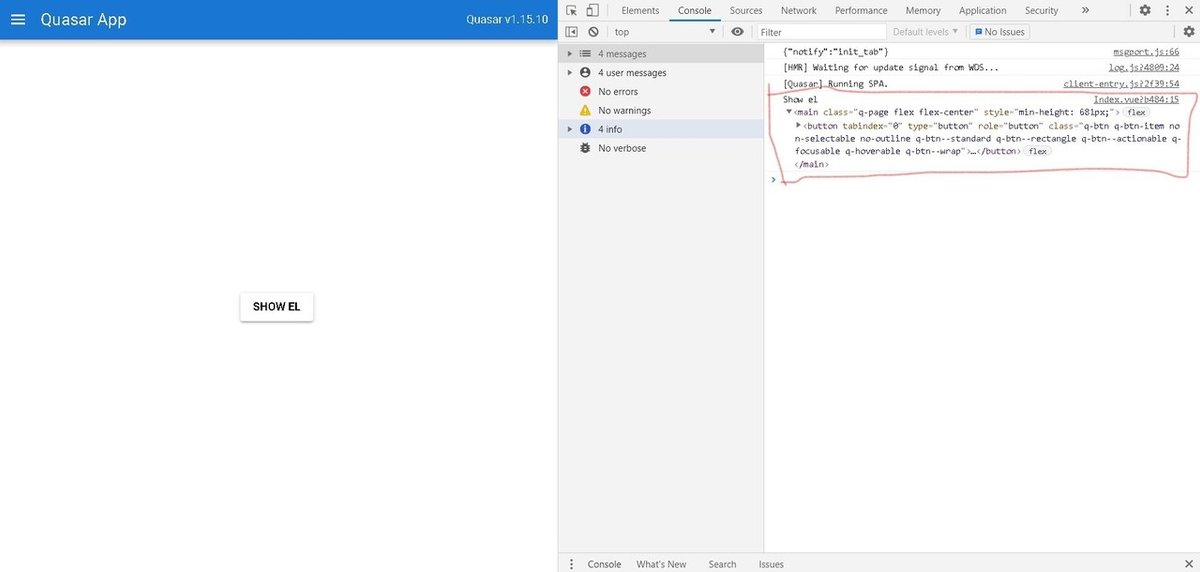Click the verbose bug icon

click(x=586, y=148)
